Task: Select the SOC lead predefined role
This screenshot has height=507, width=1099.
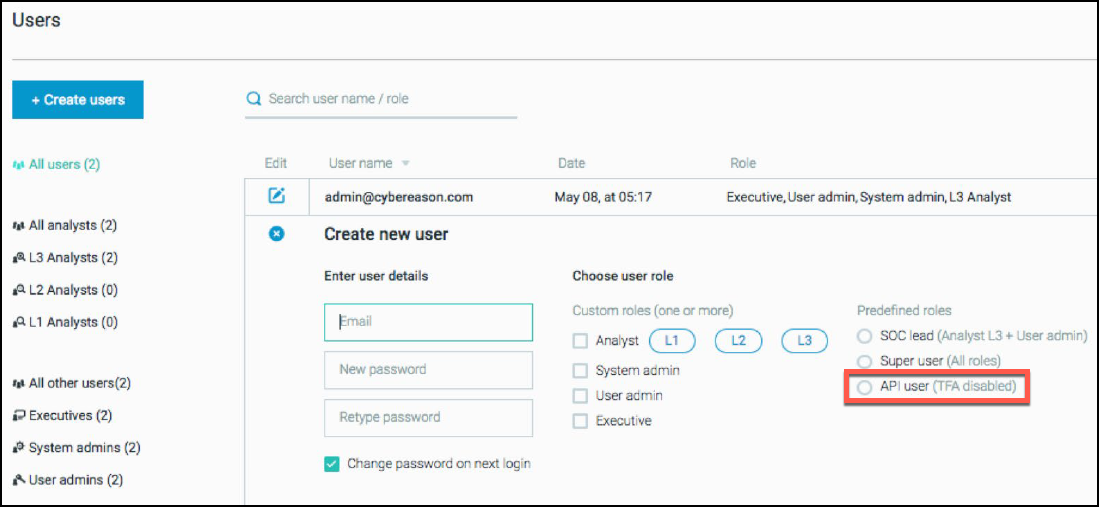Action: [864, 336]
